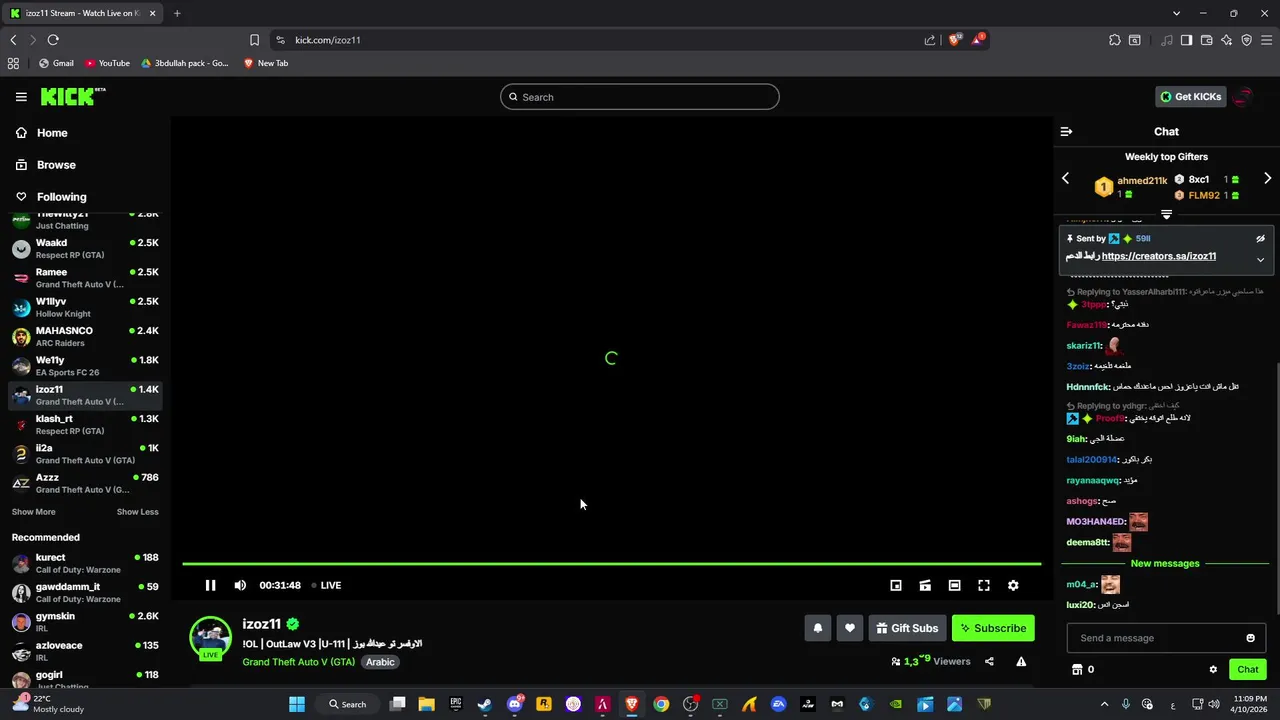This screenshot has width=1280, height=720.
Task: Expand following list with Show More
Action: 33,512
